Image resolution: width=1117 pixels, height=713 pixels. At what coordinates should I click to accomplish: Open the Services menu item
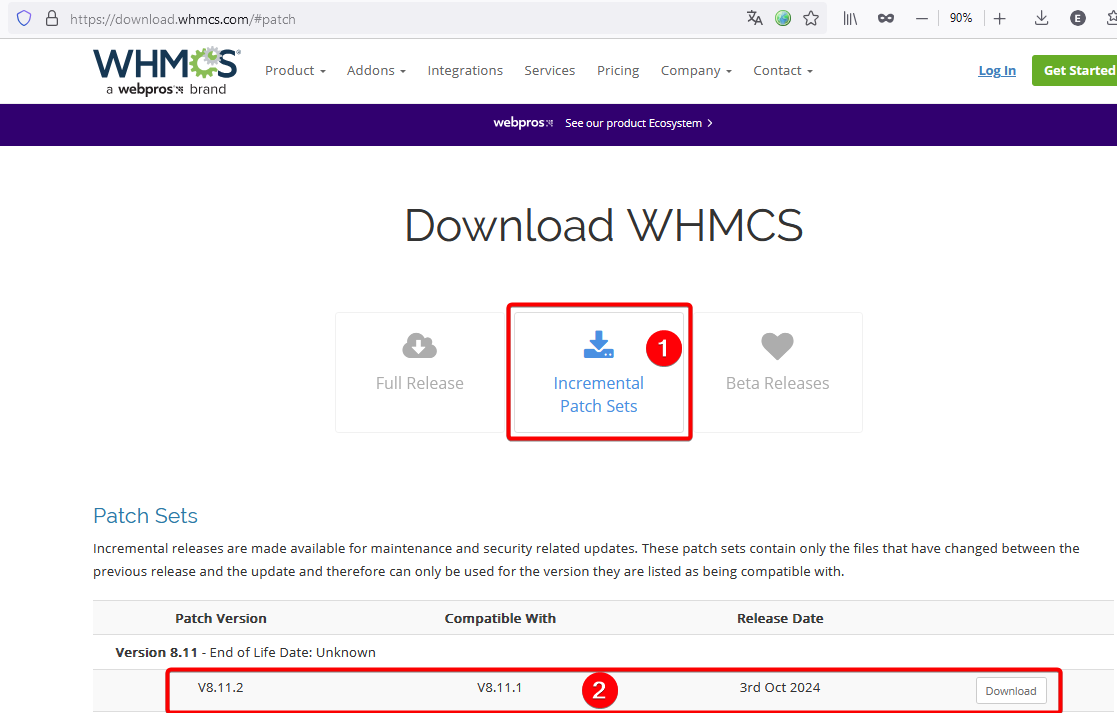pyautogui.click(x=549, y=71)
